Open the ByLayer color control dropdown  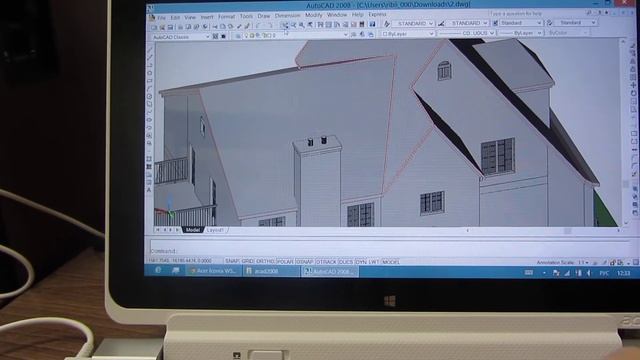pyautogui.click(x=408, y=34)
